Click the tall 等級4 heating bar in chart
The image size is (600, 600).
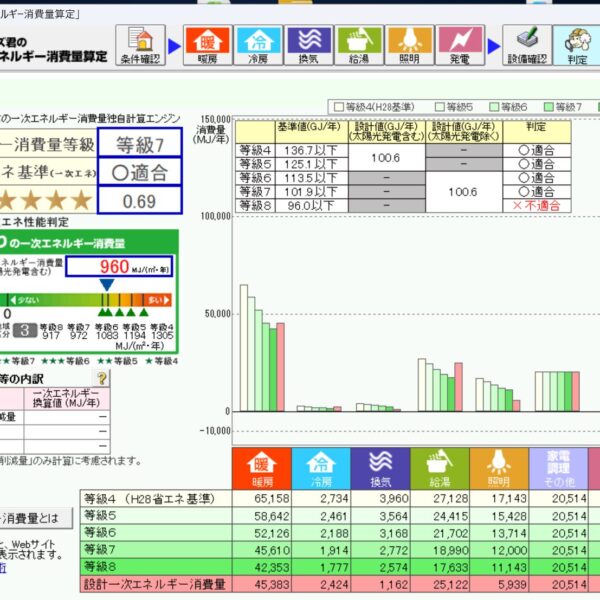pos(244,348)
